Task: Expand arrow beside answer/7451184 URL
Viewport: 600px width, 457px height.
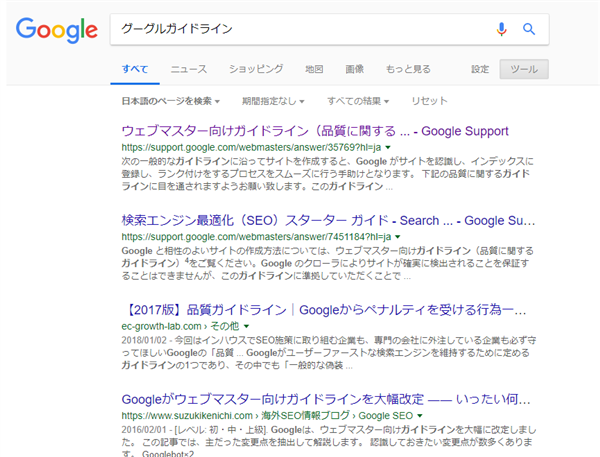Action: coord(398,237)
